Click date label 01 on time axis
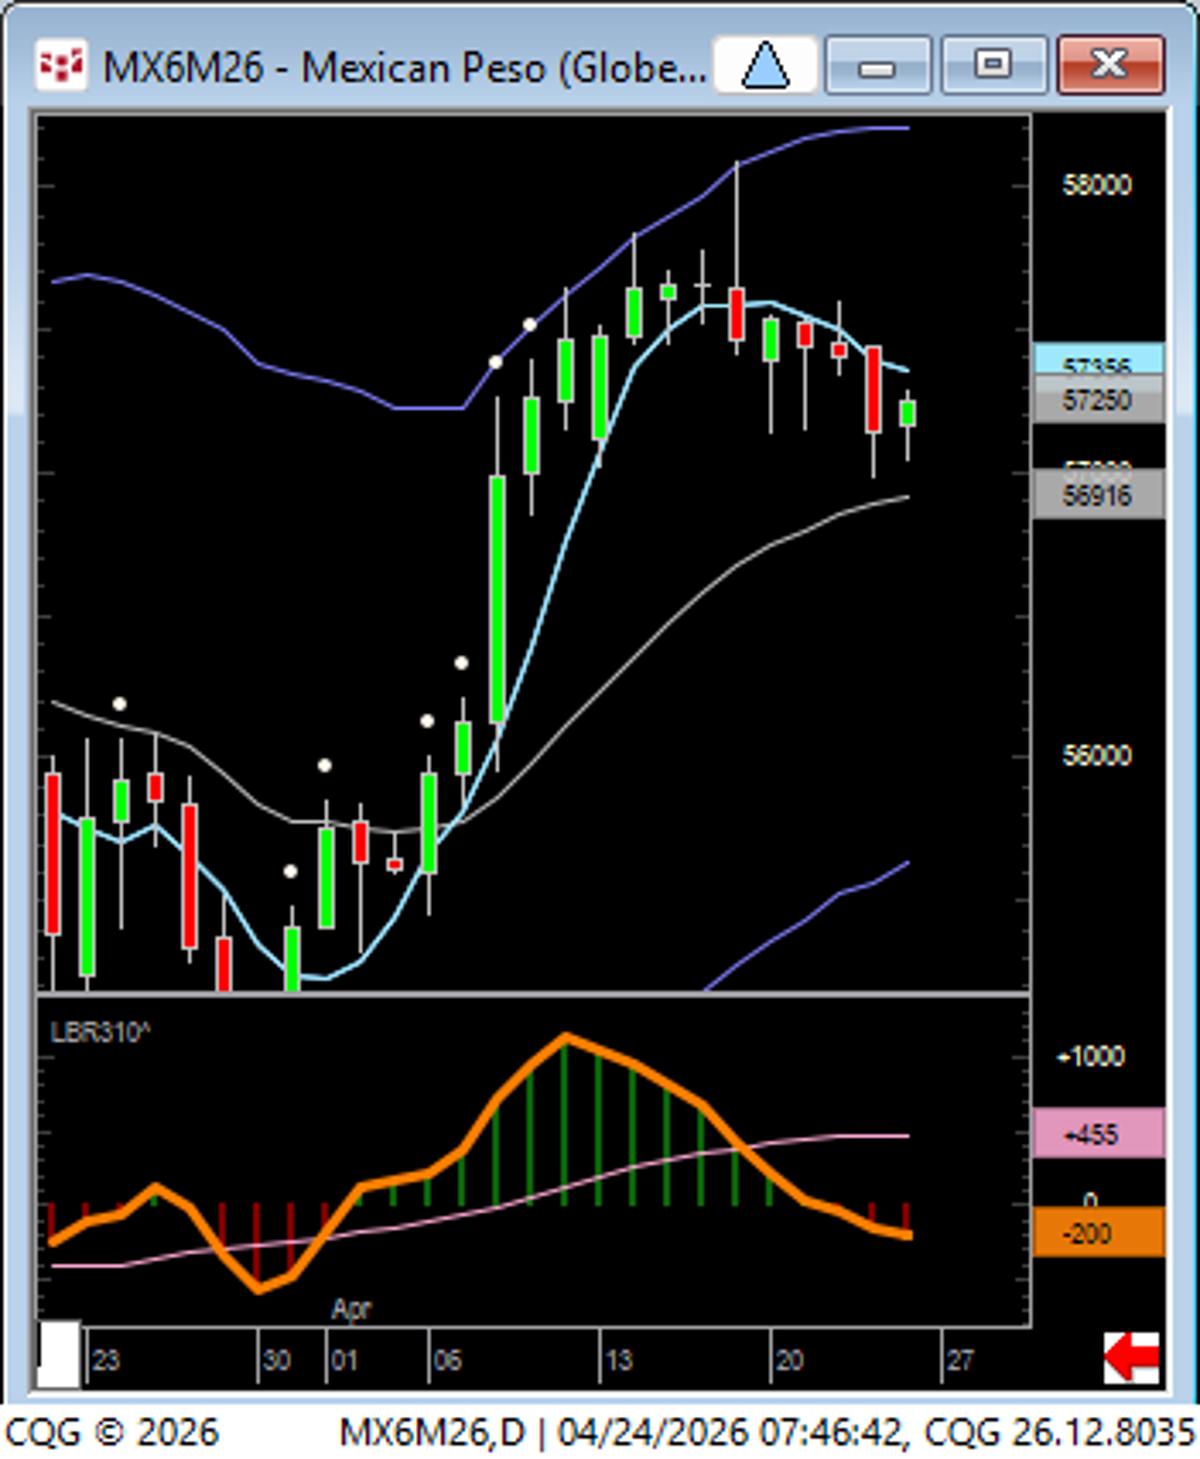Viewport: 1200px width, 1459px height. [x=344, y=1360]
